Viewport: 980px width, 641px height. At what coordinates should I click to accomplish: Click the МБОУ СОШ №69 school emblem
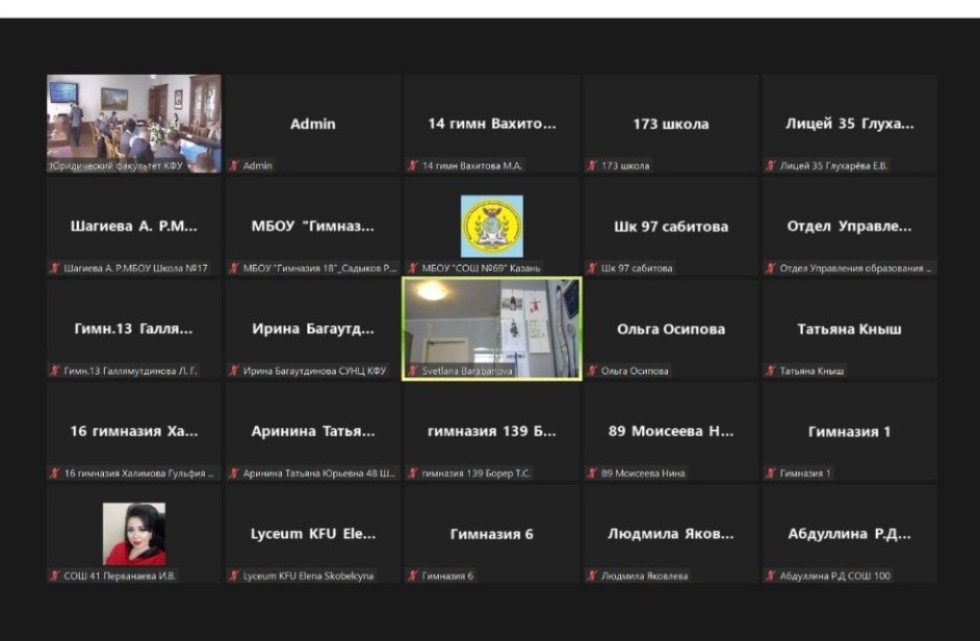click(491, 225)
